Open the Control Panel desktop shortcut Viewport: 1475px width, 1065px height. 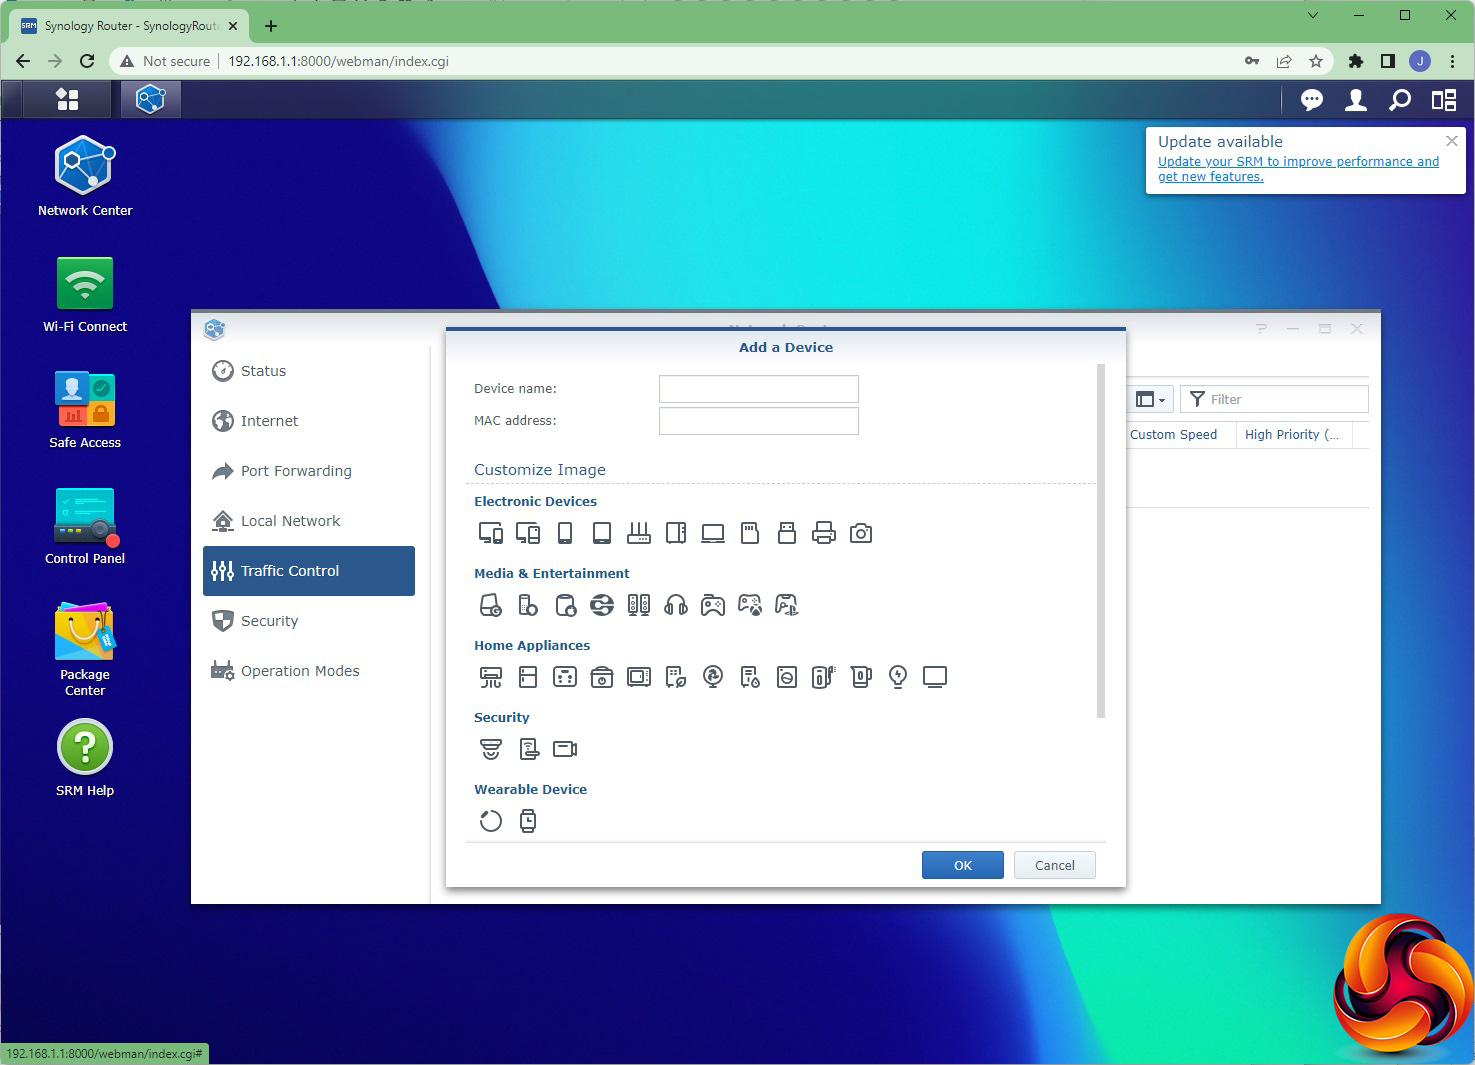coord(85,527)
